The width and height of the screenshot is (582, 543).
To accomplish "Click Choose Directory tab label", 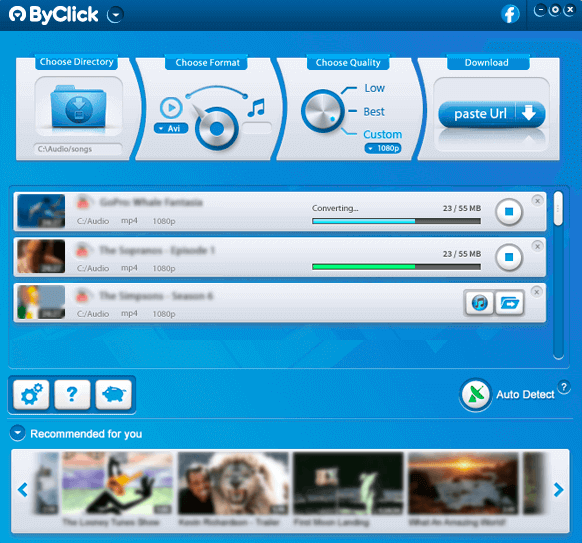I will click(x=76, y=62).
